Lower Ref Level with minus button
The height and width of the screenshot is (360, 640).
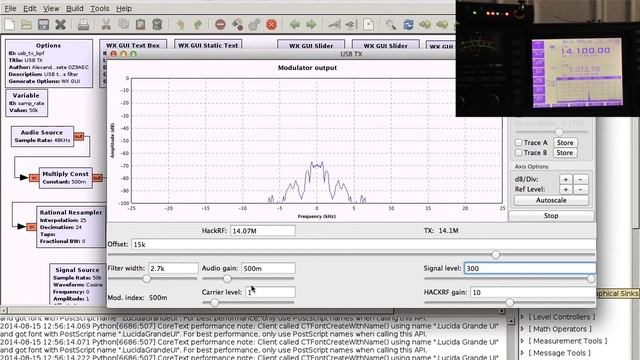point(580,189)
